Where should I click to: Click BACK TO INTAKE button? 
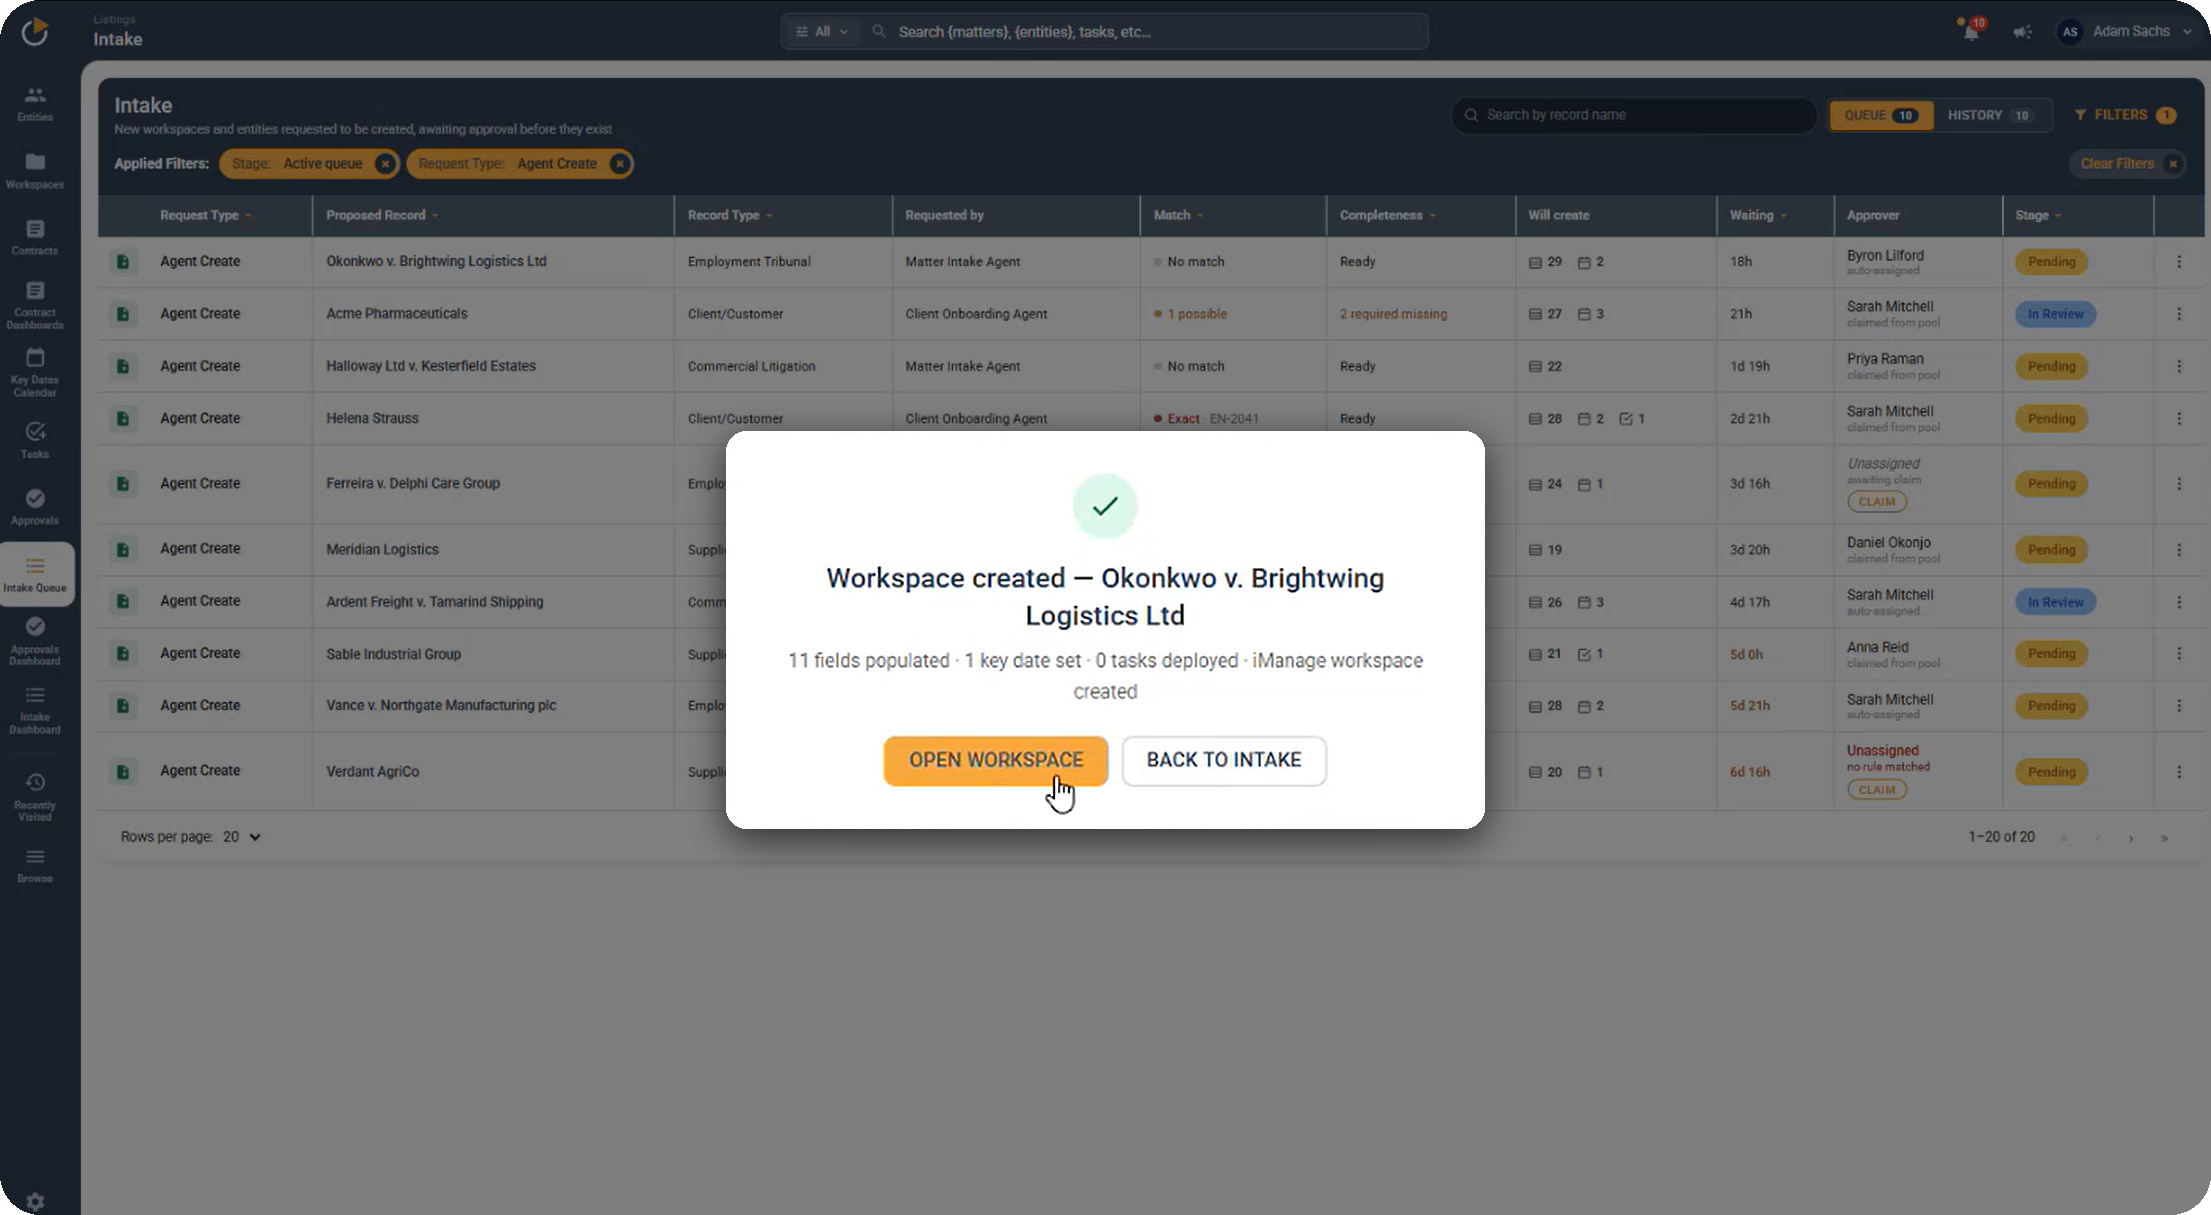[x=1224, y=760]
